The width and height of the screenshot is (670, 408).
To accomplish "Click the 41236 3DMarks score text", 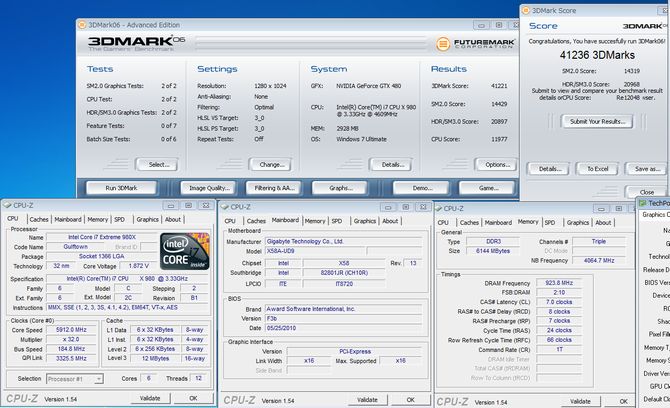I will [597, 55].
